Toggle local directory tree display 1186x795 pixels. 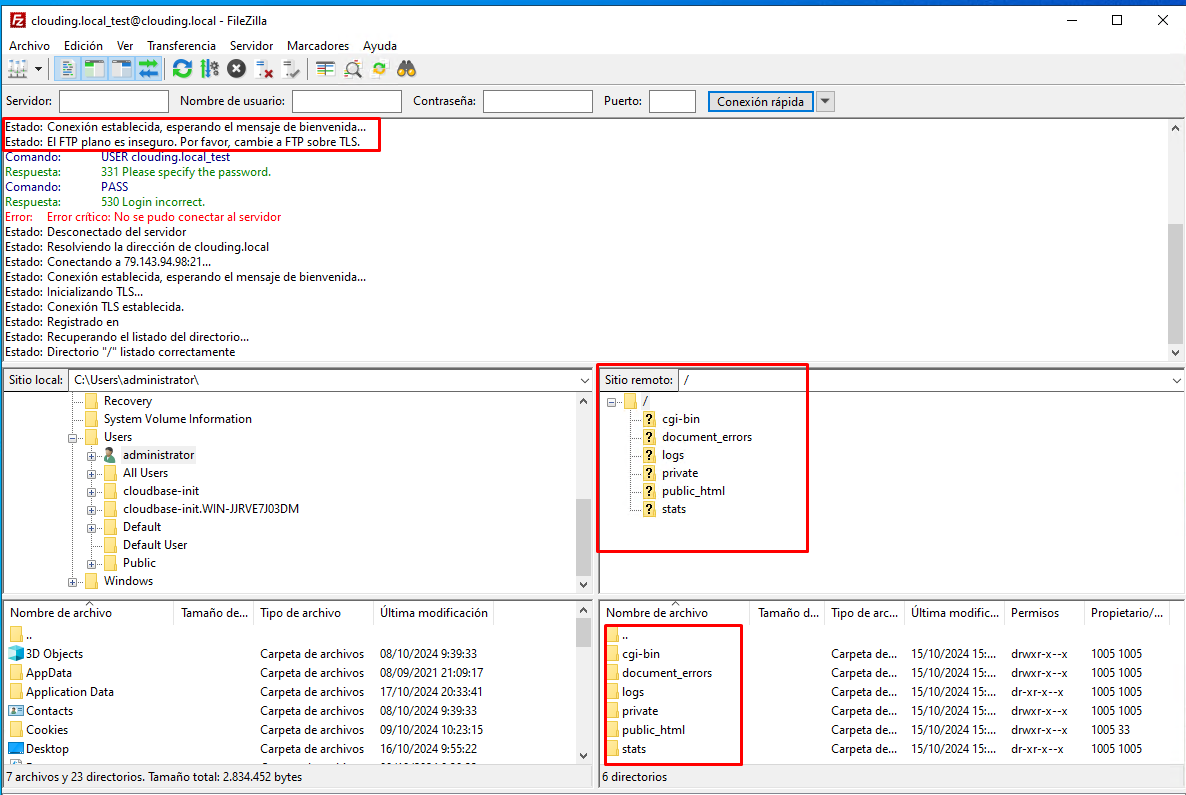click(x=95, y=70)
